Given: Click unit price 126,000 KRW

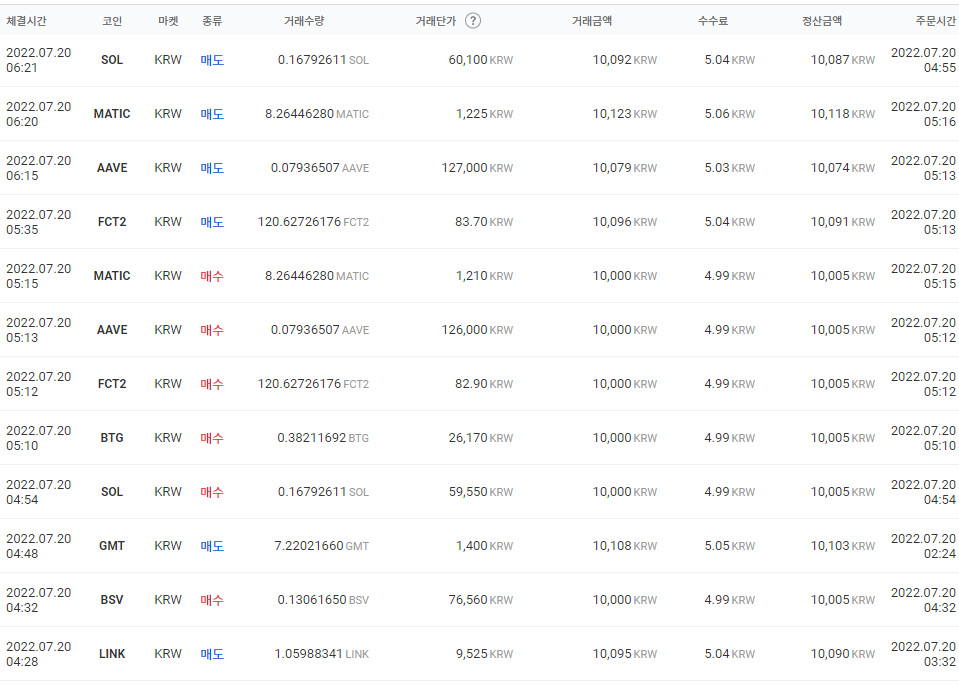Looking at the screenshot, I should coord(477,330).
